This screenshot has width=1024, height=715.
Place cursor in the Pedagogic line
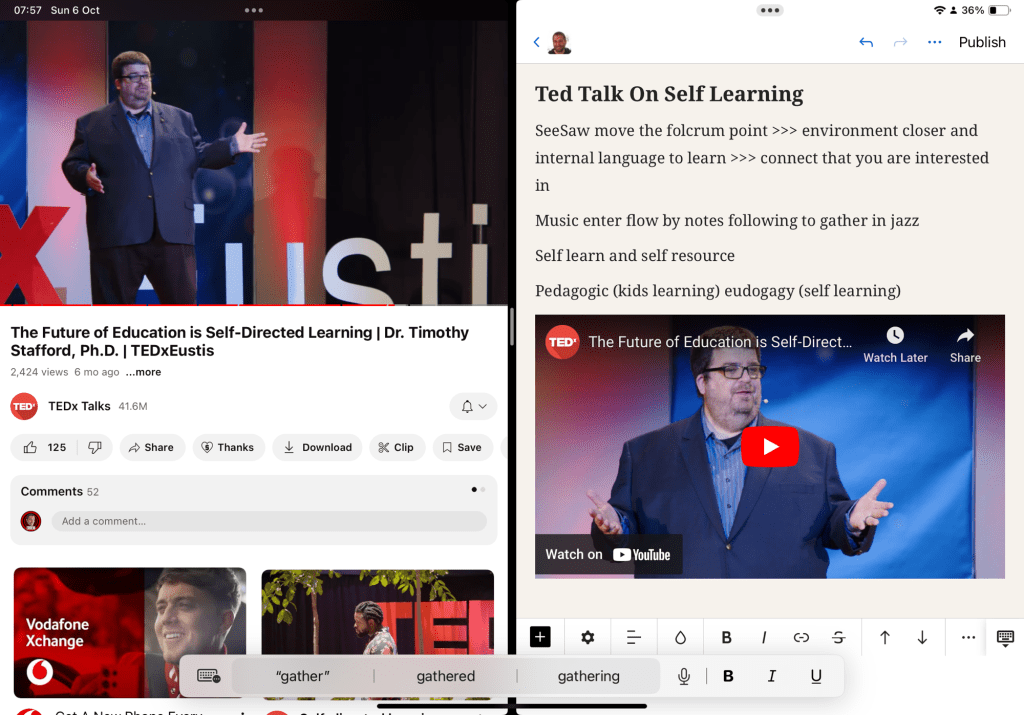718,291
